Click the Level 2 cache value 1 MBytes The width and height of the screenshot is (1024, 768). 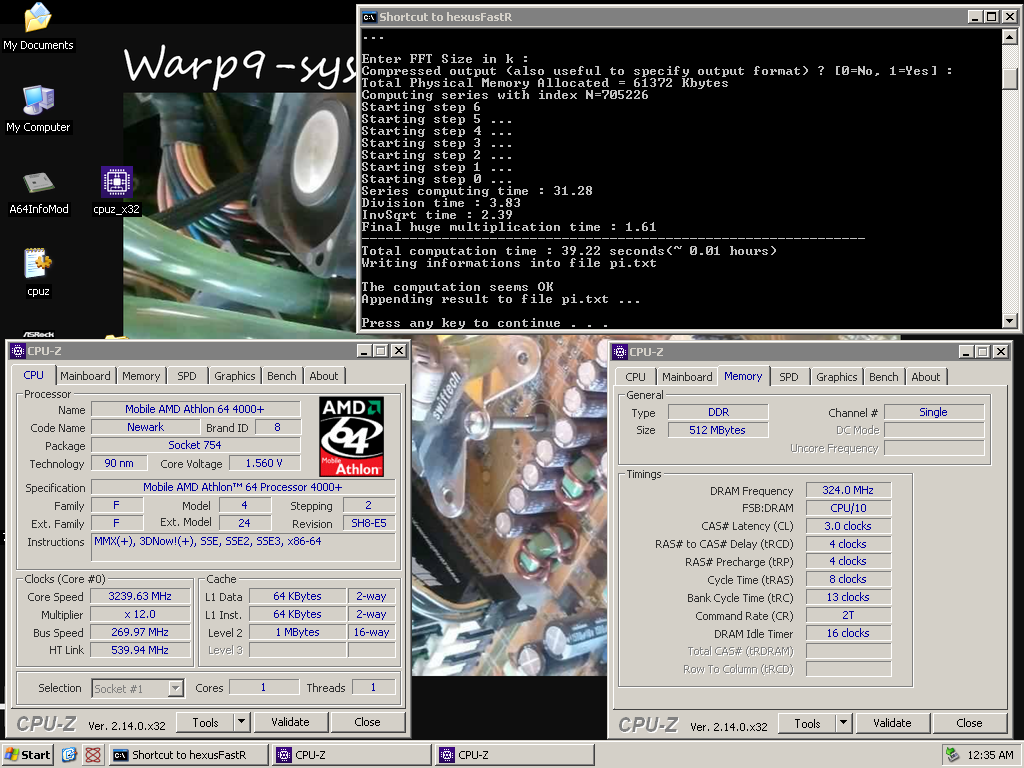point(297,632)
